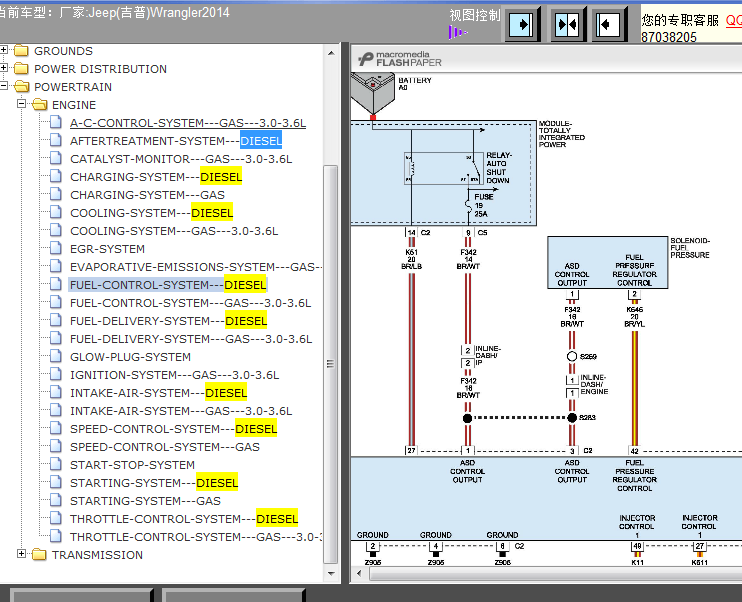Select EVAPORATIVE-EMISSIONS-SYSTEM---GAS entry
This screenshot has width=742, height=602.
coord(196,267)
